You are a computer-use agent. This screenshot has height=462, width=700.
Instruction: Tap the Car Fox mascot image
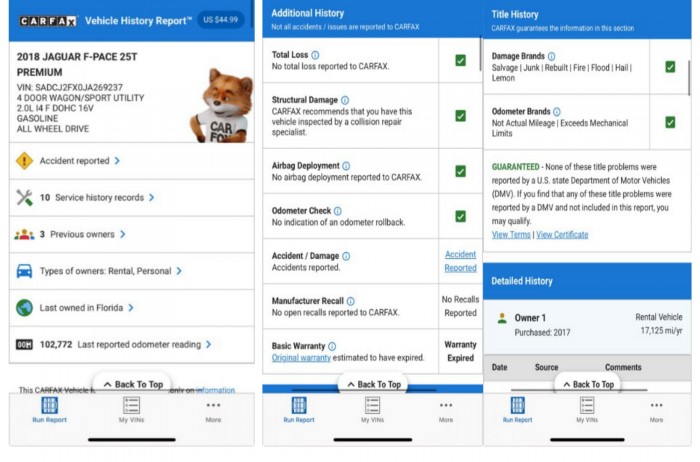pyautogui.click(x=221, y=106)
